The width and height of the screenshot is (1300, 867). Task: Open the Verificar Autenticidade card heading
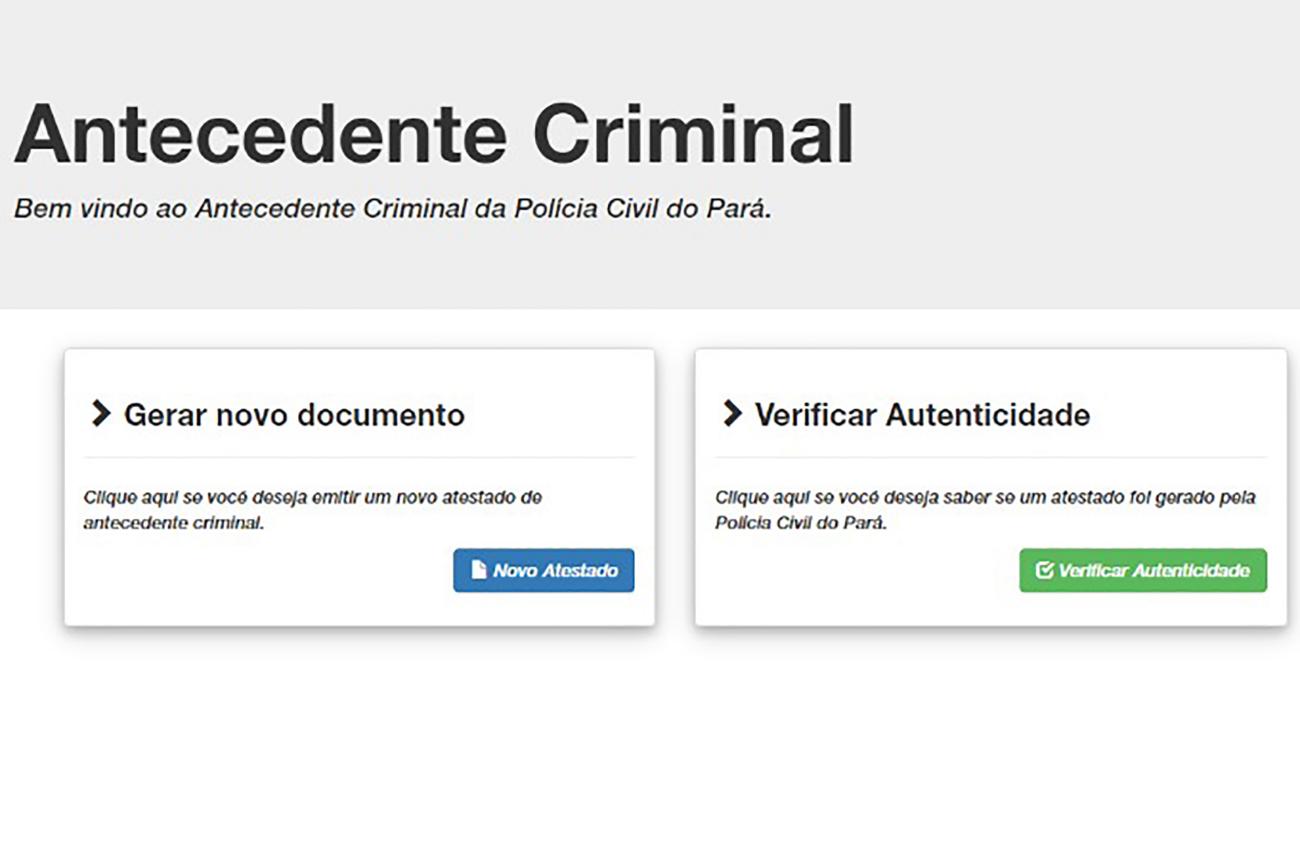point(924,414)
